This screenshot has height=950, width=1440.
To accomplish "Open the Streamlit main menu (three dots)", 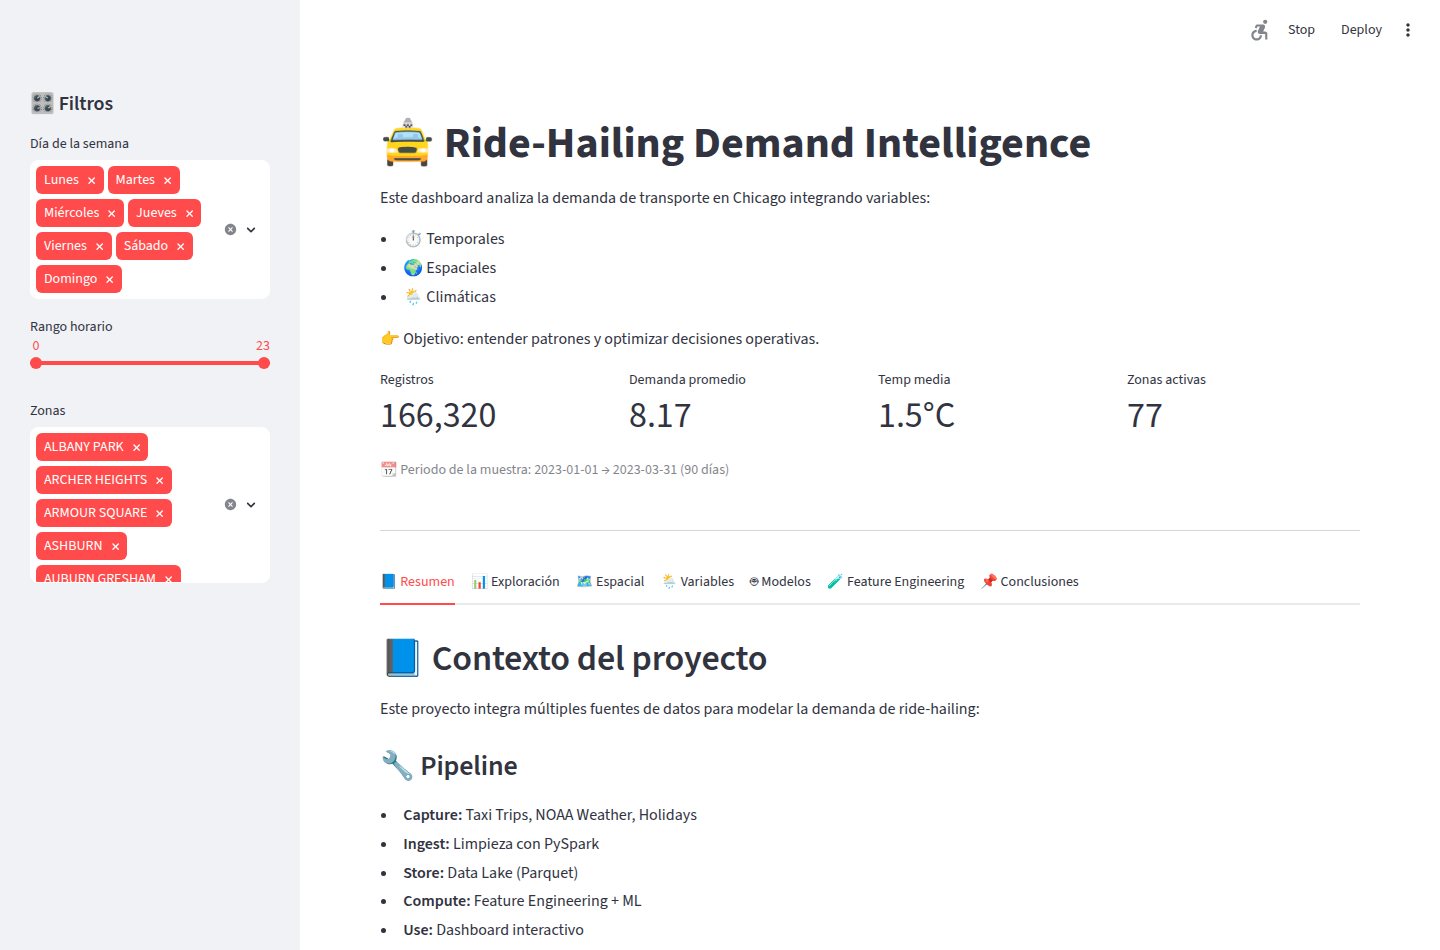I will pos(1408,30).
